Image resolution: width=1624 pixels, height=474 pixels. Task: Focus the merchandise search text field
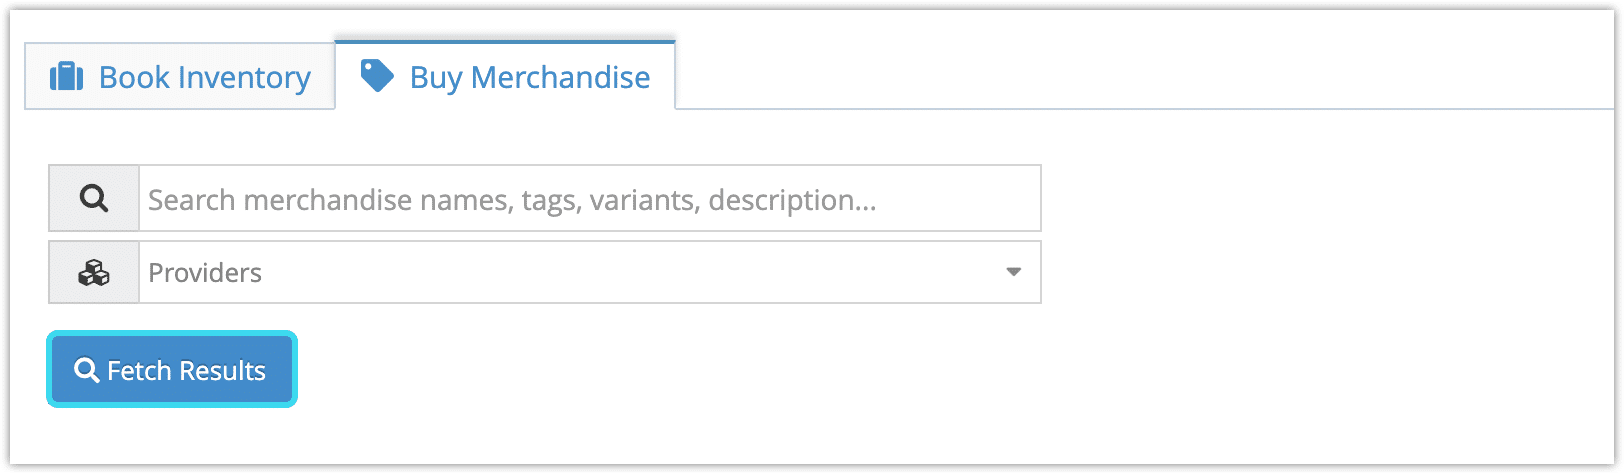[590, 198]
